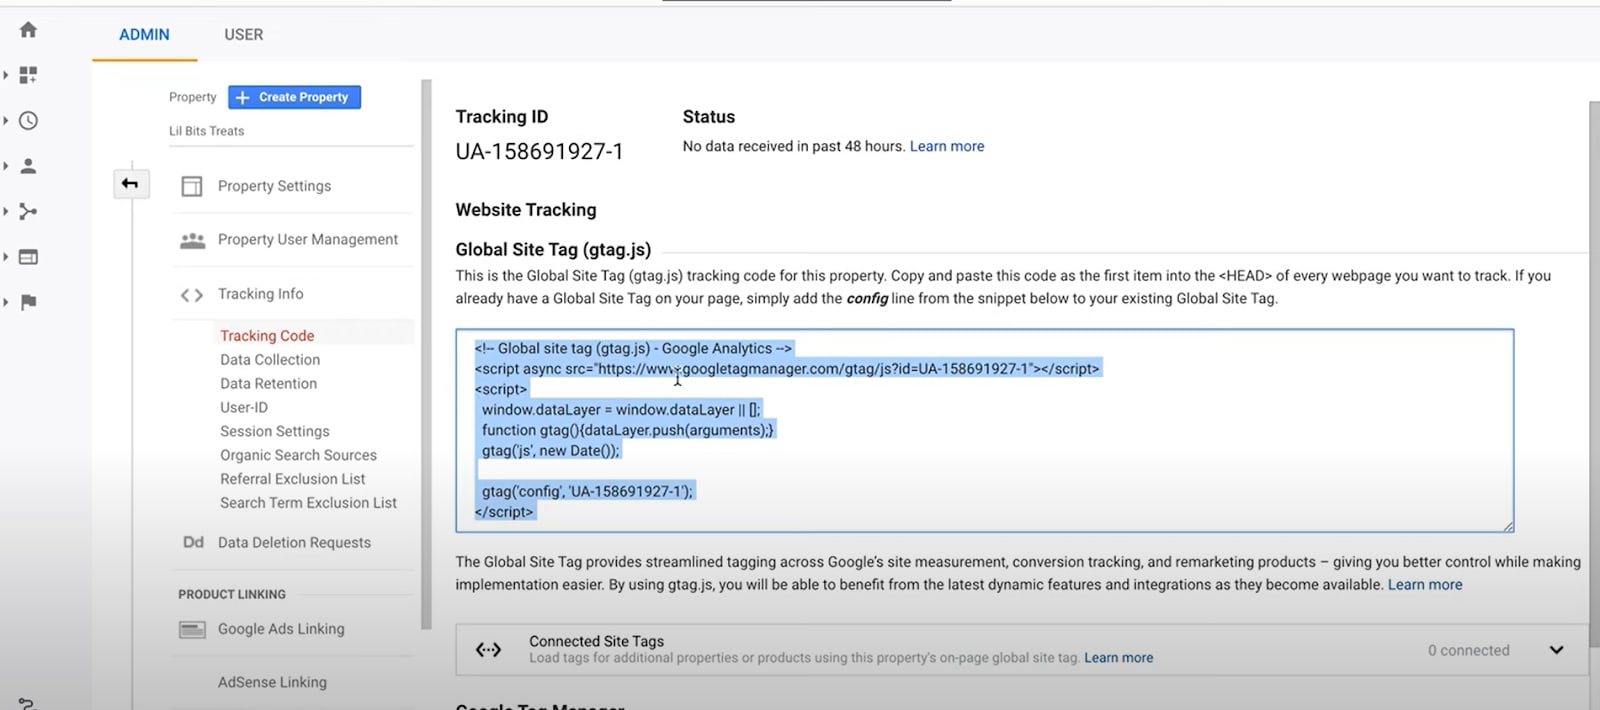This screenshot has width=1600, height=710.
Task: Expand Customization section arrow in sidebar
Action: (6, 75)
